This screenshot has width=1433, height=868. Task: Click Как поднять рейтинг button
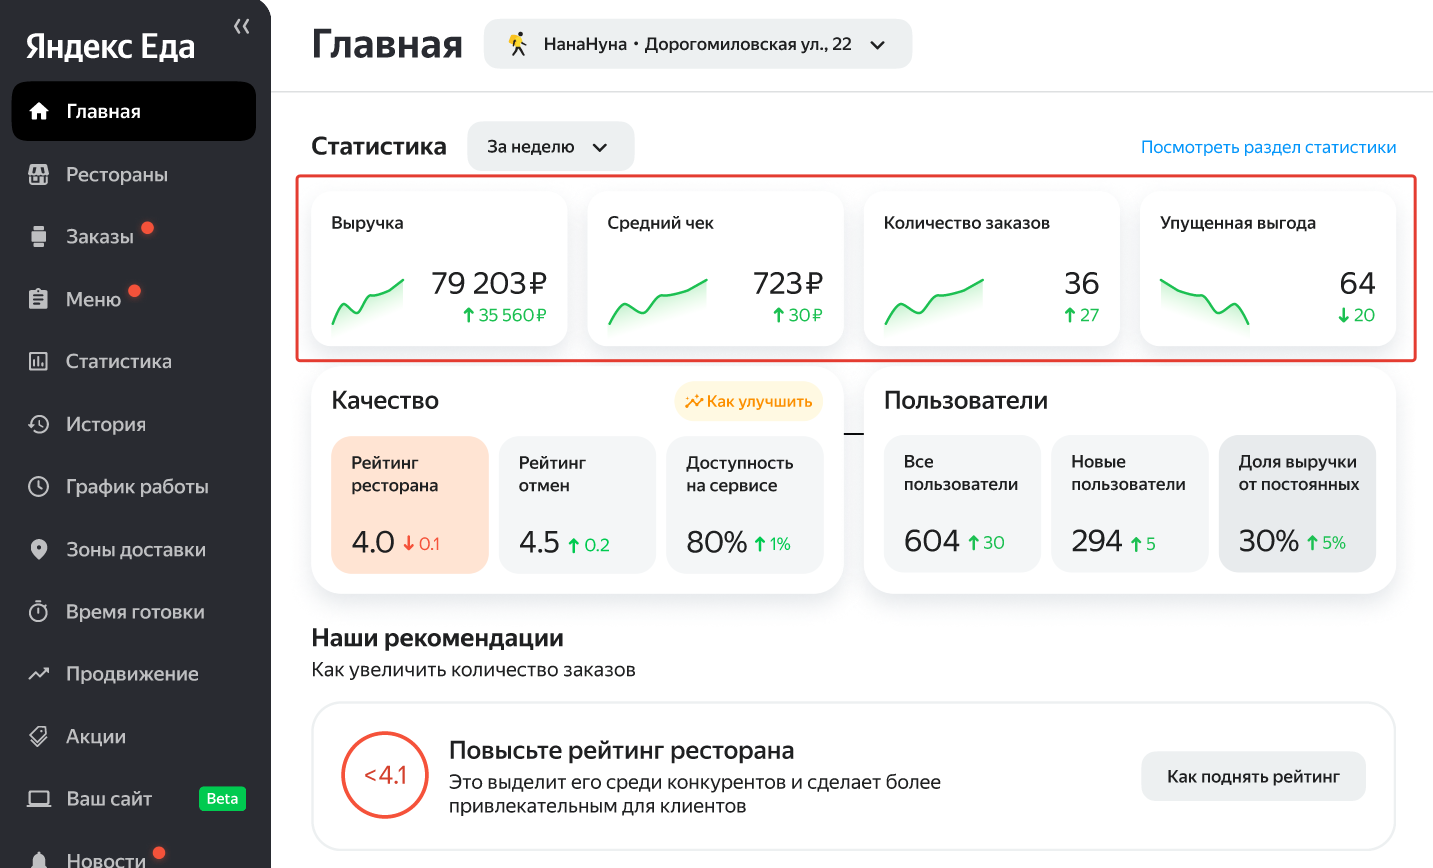pos(1253,776)
